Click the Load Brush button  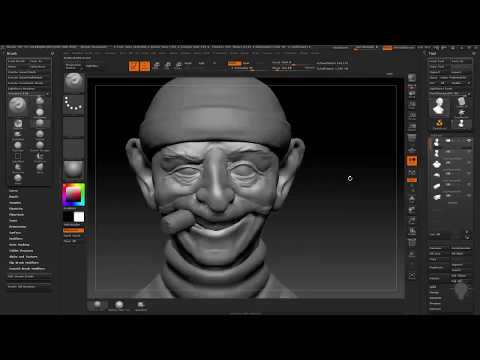click(x=17, y=61)
